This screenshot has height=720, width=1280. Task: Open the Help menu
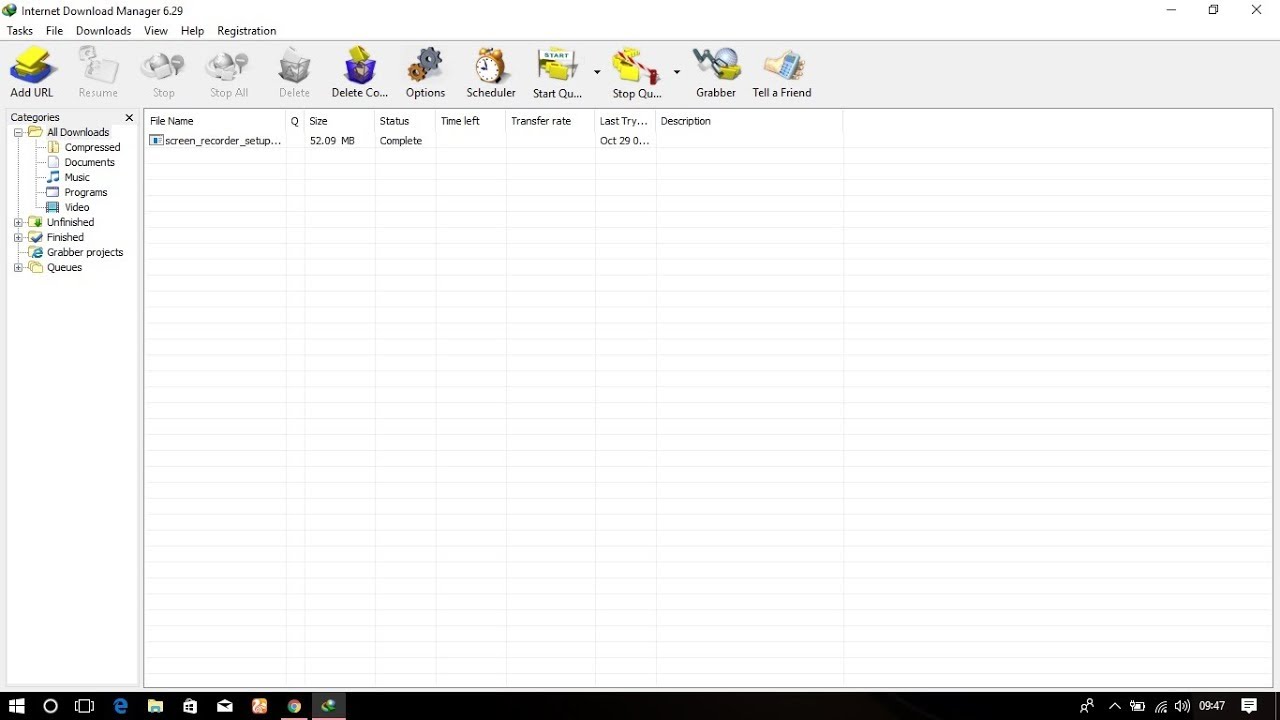[192, 31]
